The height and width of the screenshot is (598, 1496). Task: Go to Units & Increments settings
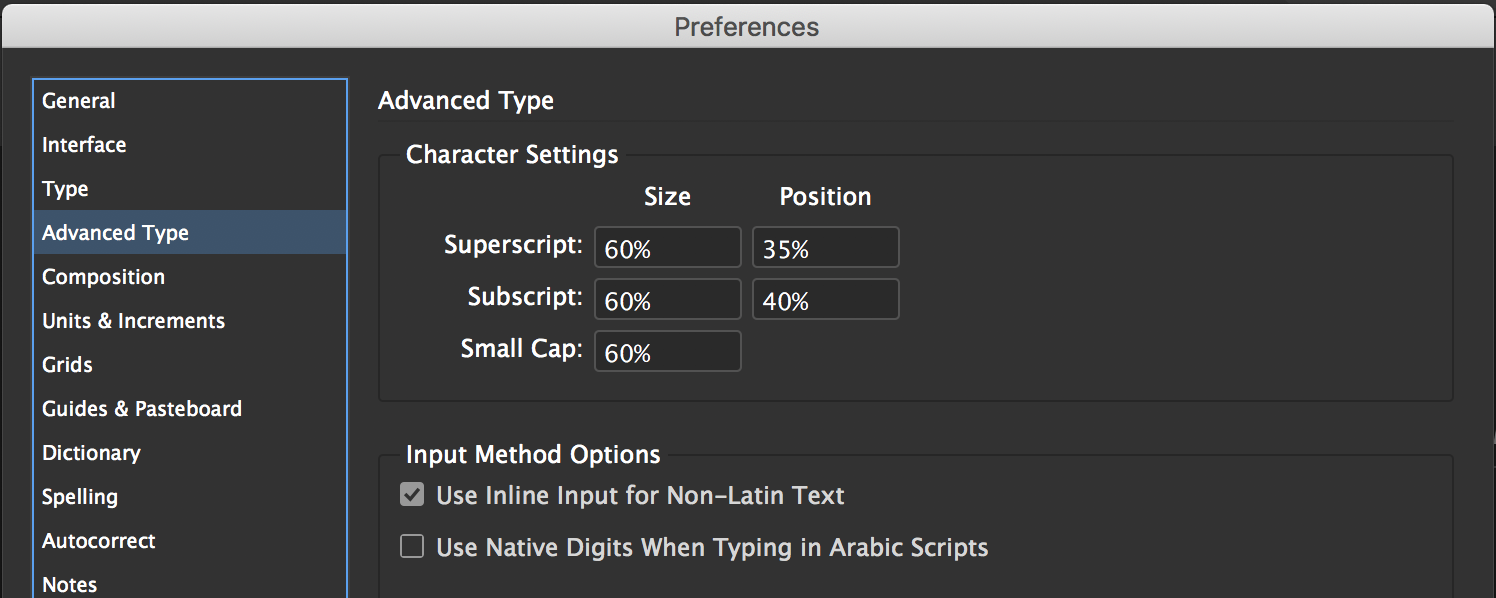pyautogui.click(x=133, y=321)
